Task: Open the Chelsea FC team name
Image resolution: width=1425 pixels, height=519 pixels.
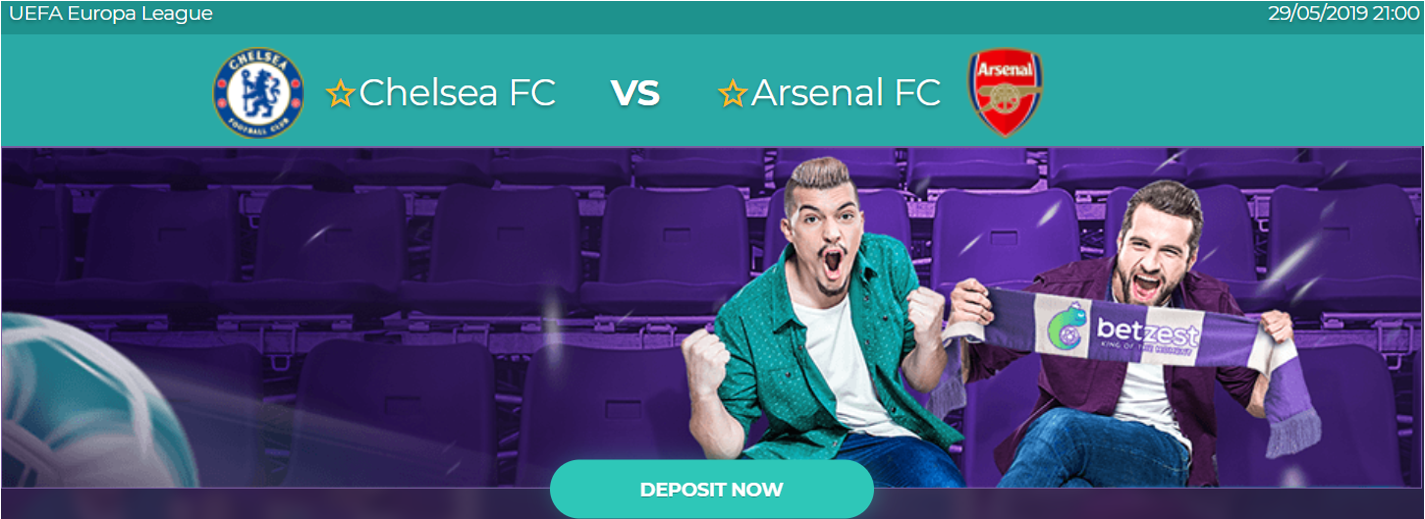Action: (x=457, y=93)
